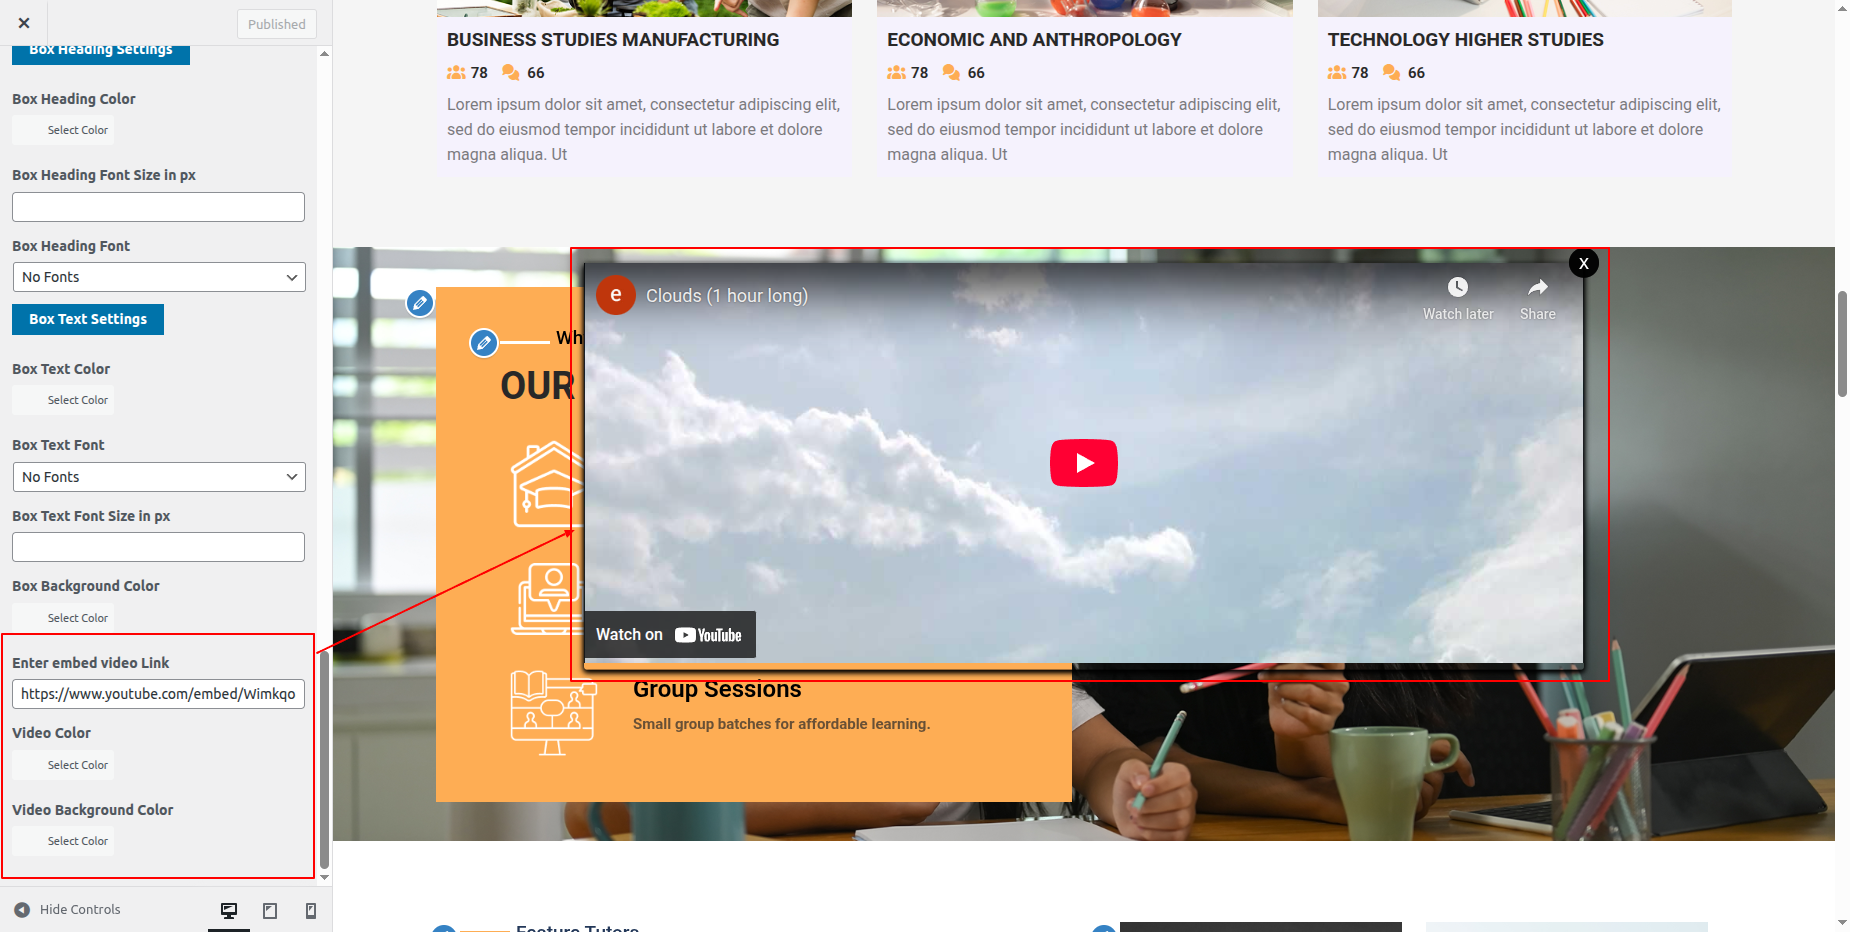Click the edit pencil shortcut beside OUR heading
This screenshot has width=1850, height=932.
coord(484,343)
